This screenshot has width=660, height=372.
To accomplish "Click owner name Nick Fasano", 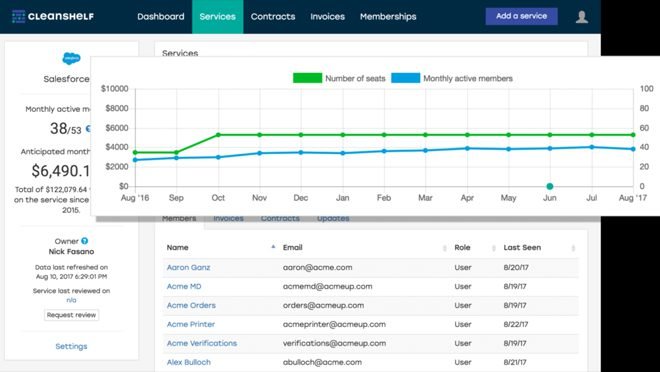I will pyautogui.click(x=71, y=252).
